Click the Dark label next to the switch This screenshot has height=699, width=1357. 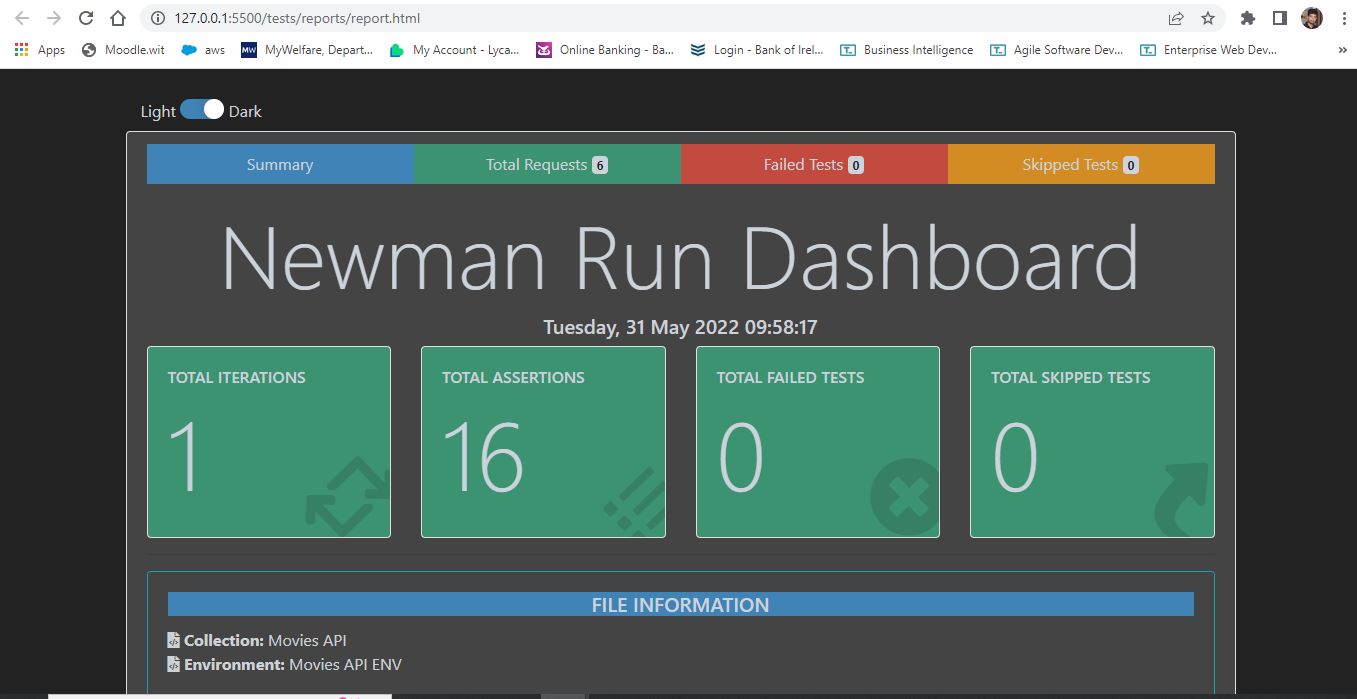click(246, 110)
